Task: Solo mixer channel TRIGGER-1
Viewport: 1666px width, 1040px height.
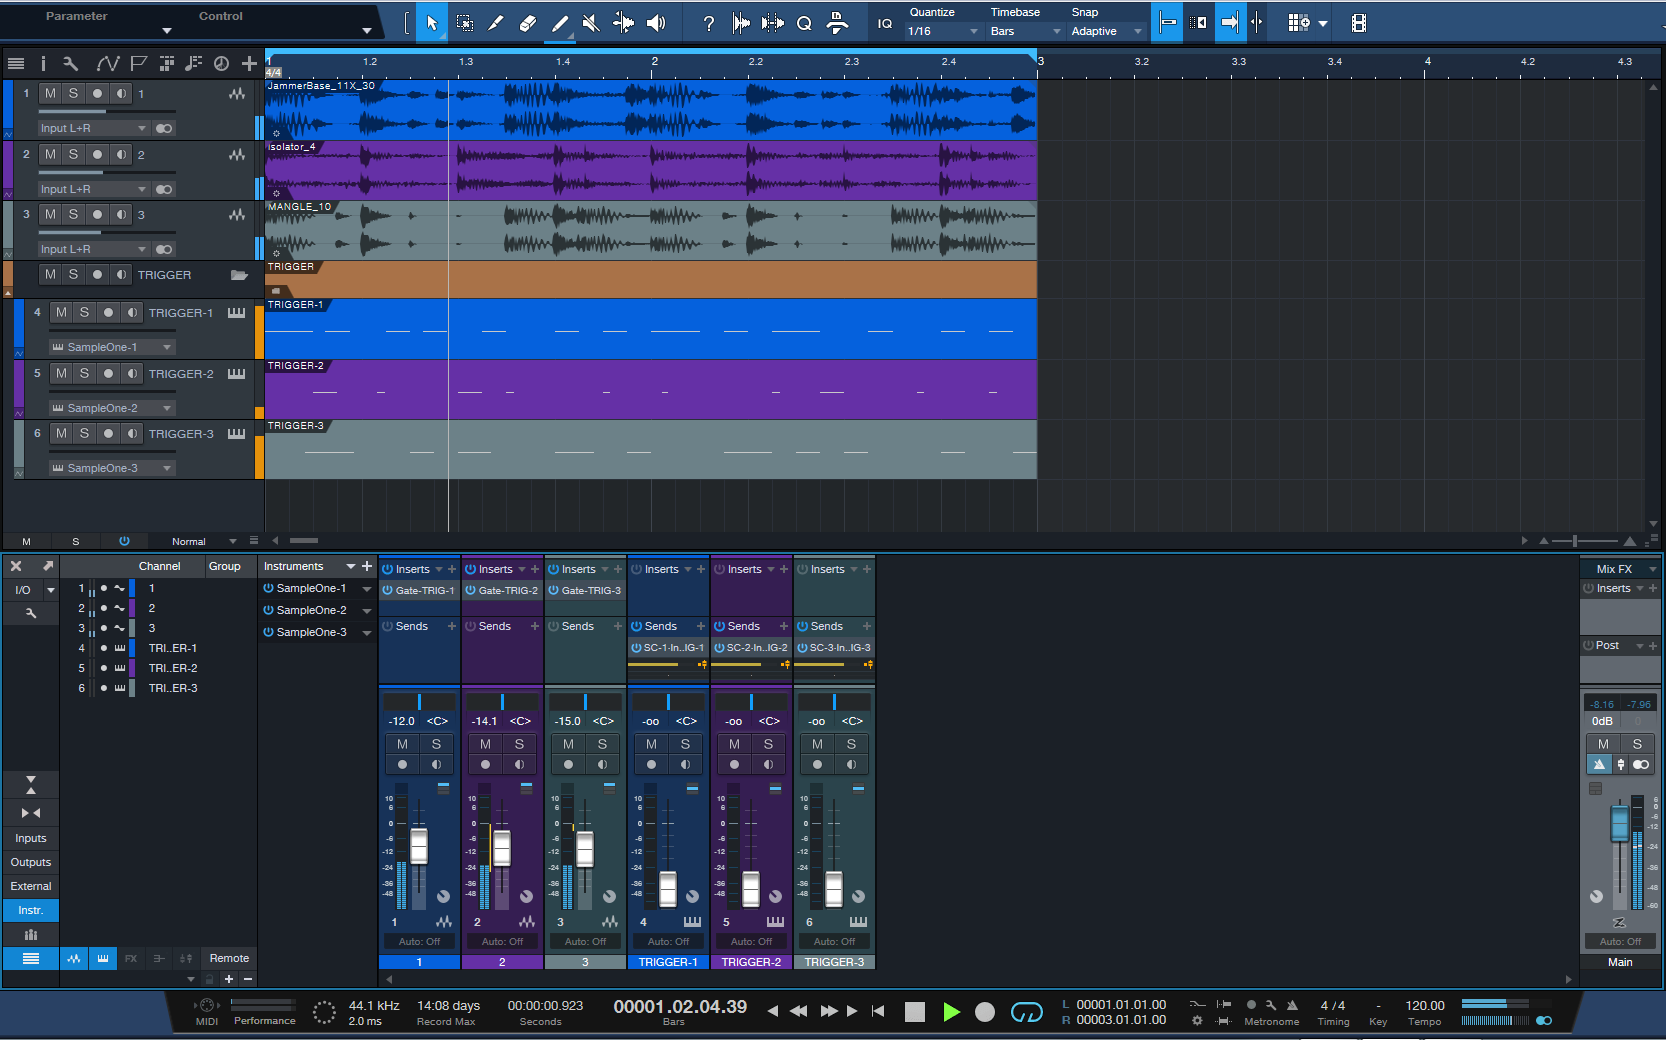Action: pyautogui.click(x=685, y=744)
